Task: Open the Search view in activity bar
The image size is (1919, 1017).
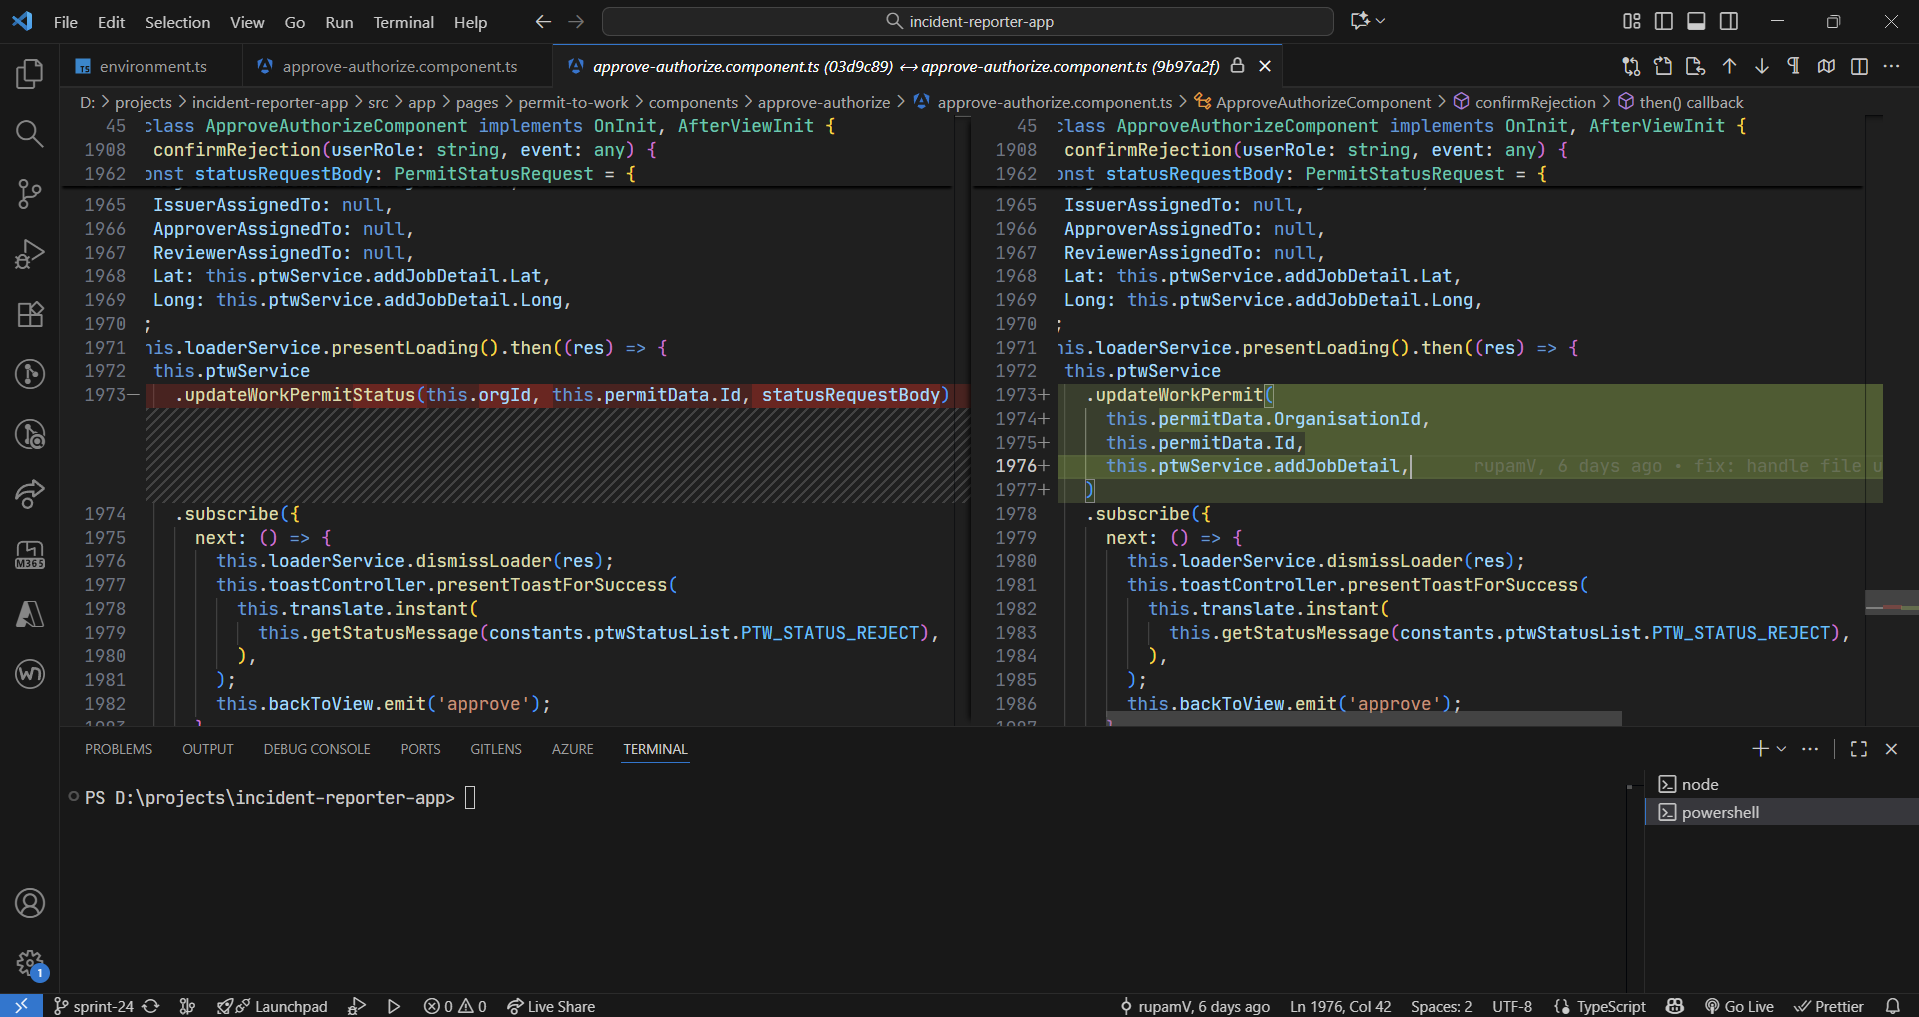Action: (x=30, y=134)
